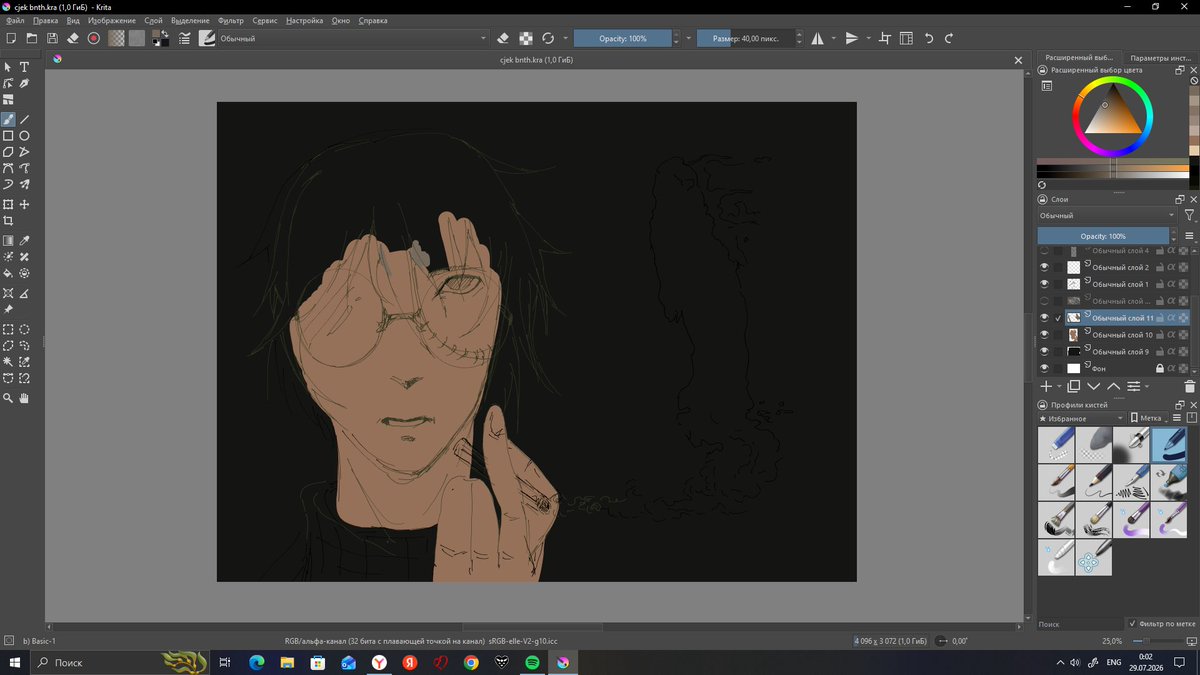Select the Move tool
Viewport: 1200px width, 675px height.
[25, 204]
